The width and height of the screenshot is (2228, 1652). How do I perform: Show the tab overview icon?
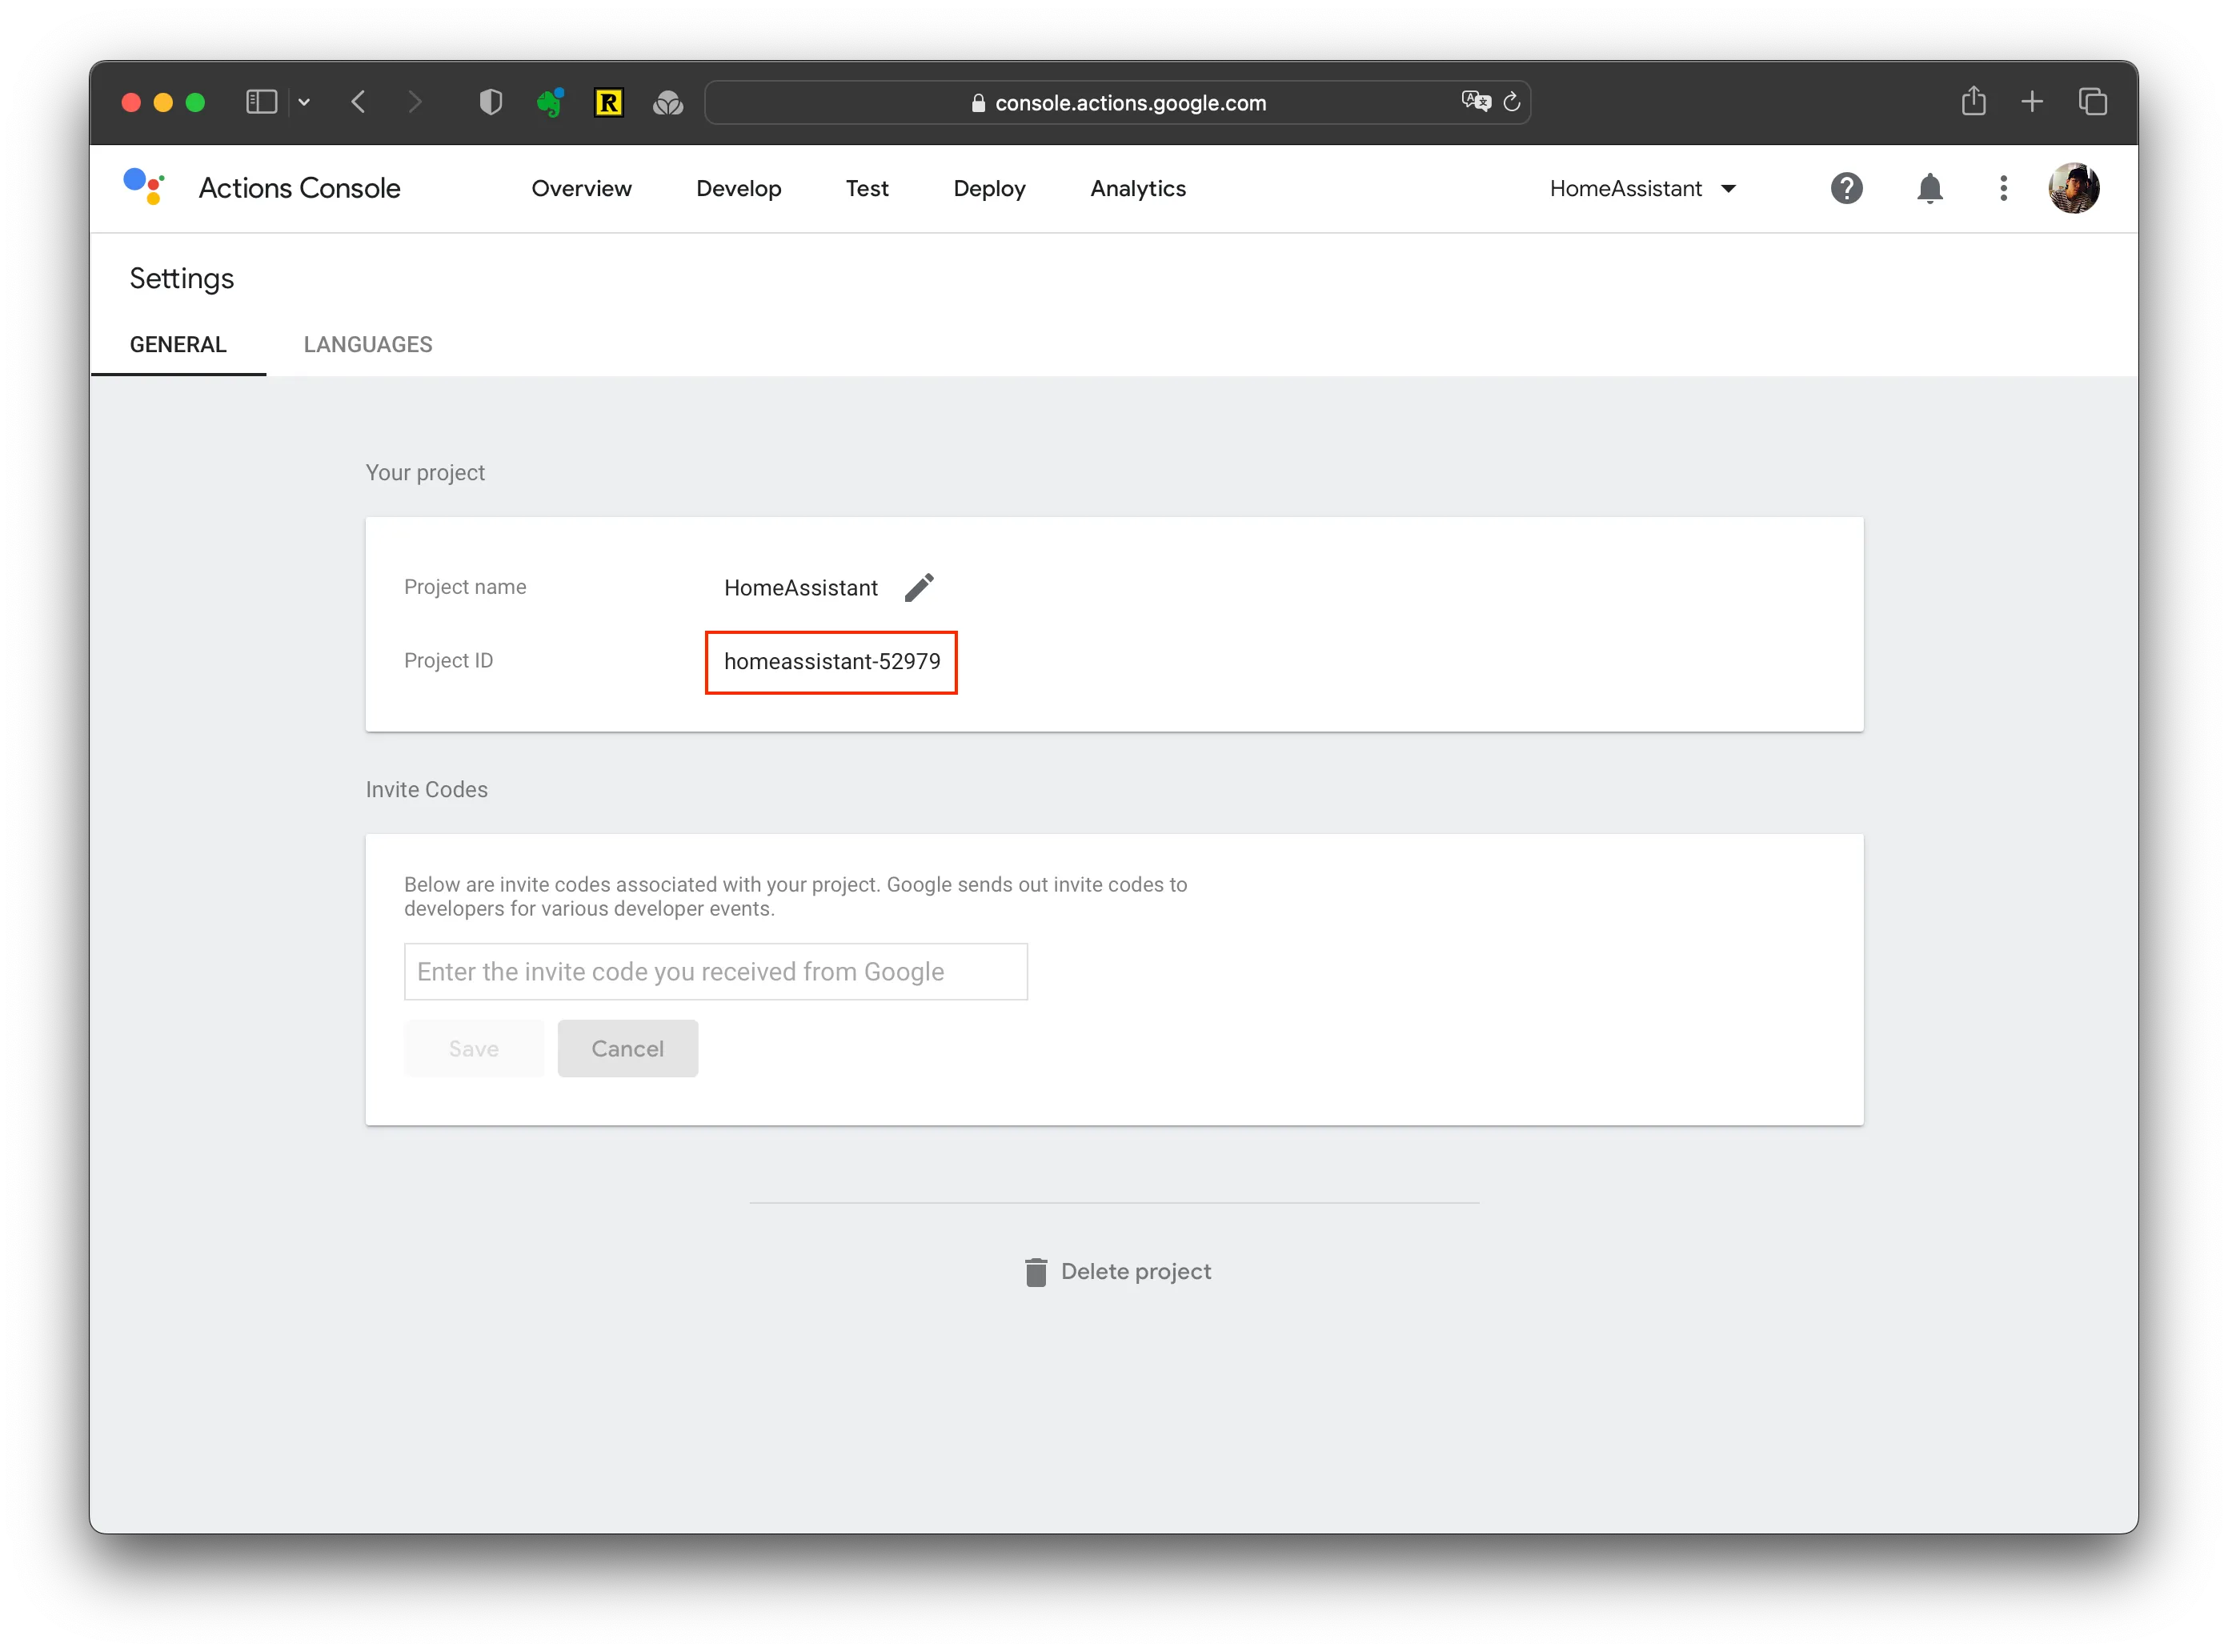[x=2091, y=101]
